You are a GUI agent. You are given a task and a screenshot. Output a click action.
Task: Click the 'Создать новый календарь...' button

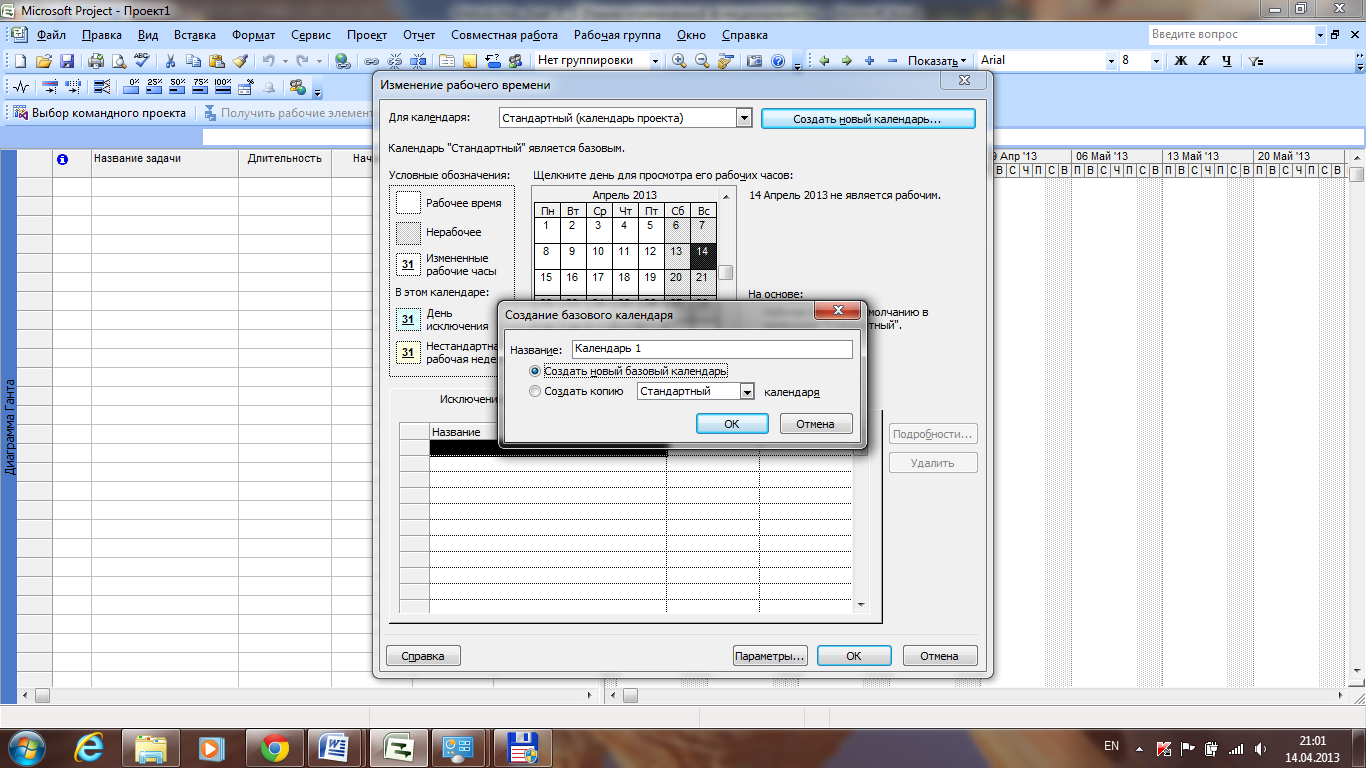867,118
